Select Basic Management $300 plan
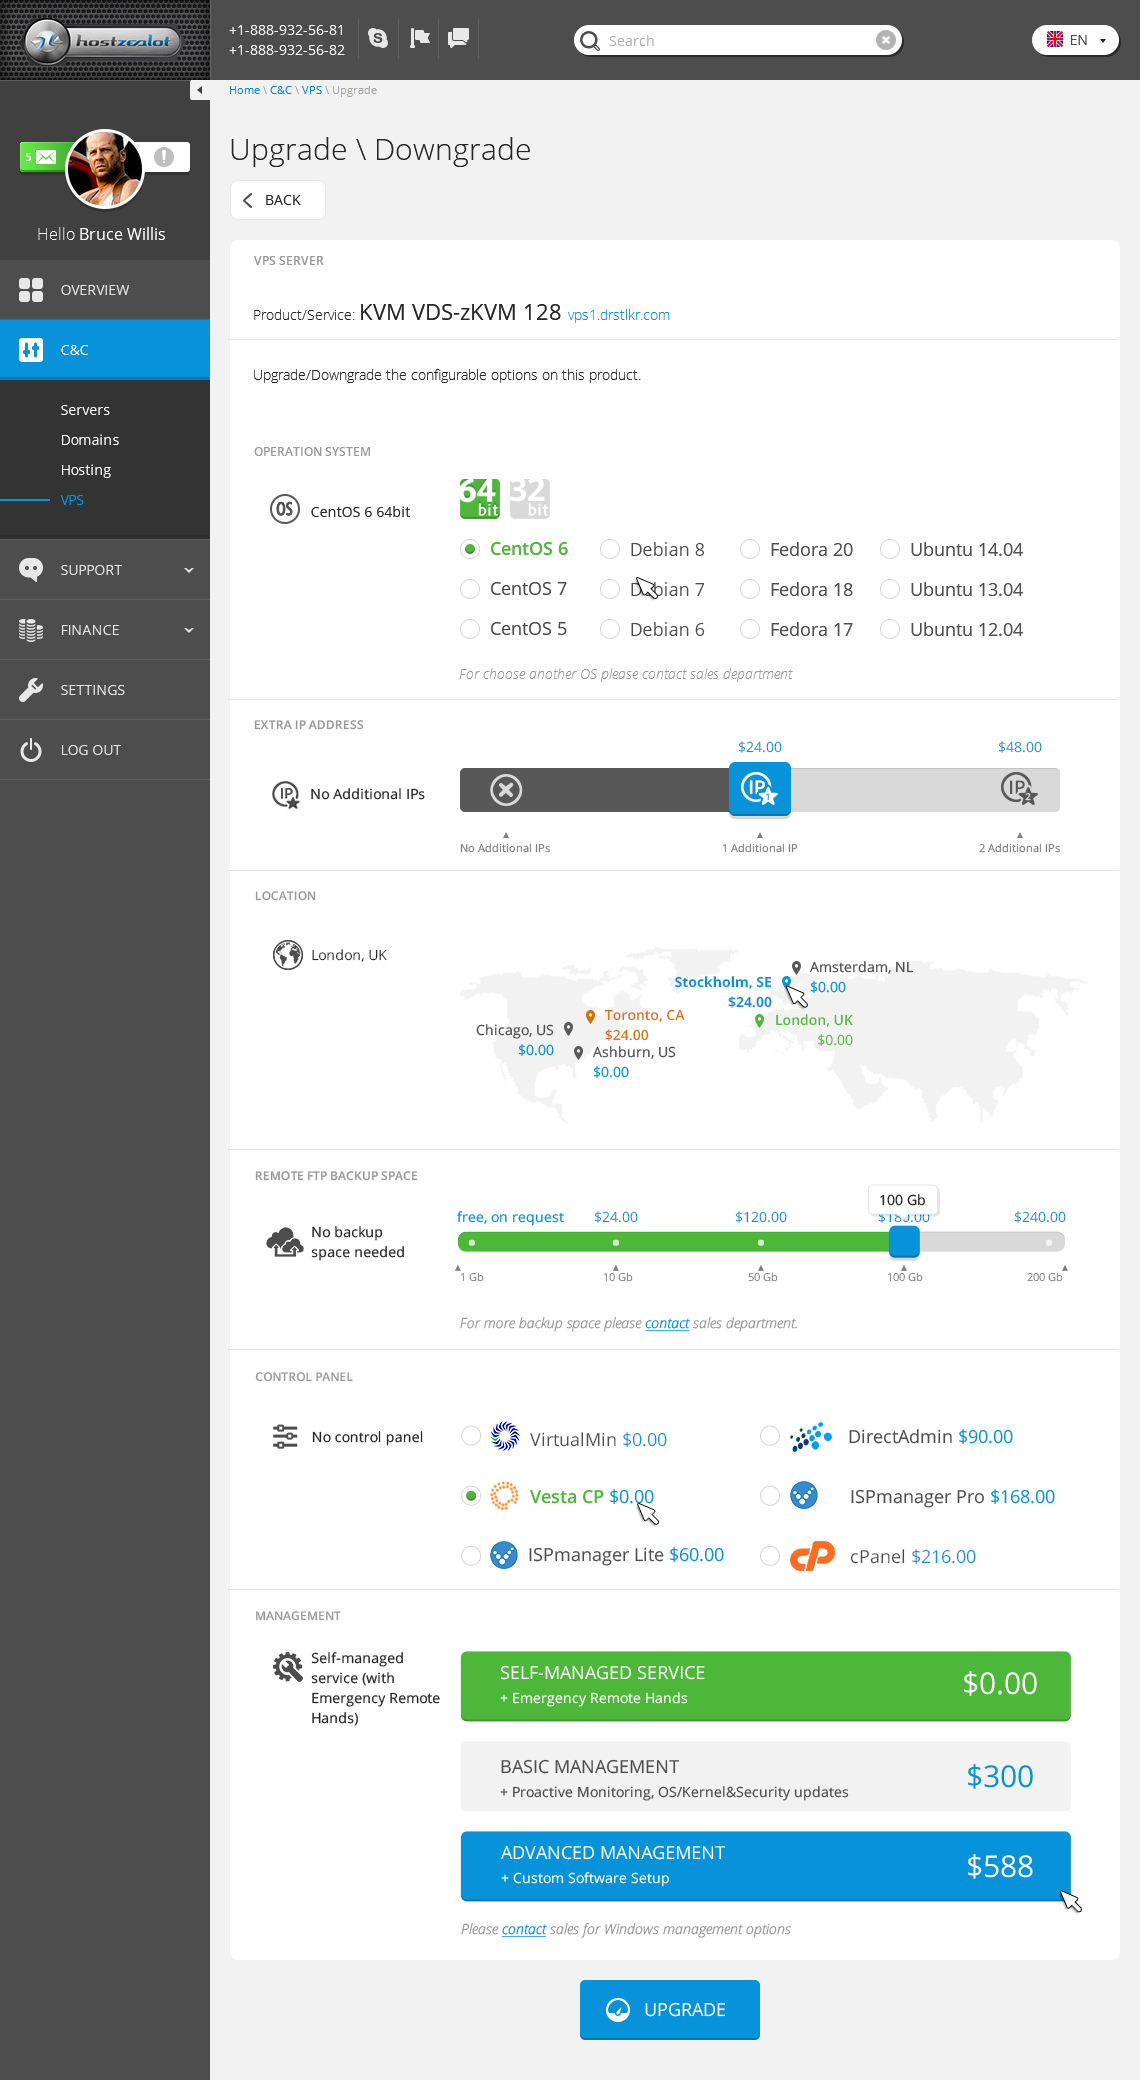Image resolution: width=1140 pixels, height=2080 pixels. pos(766,1776)
